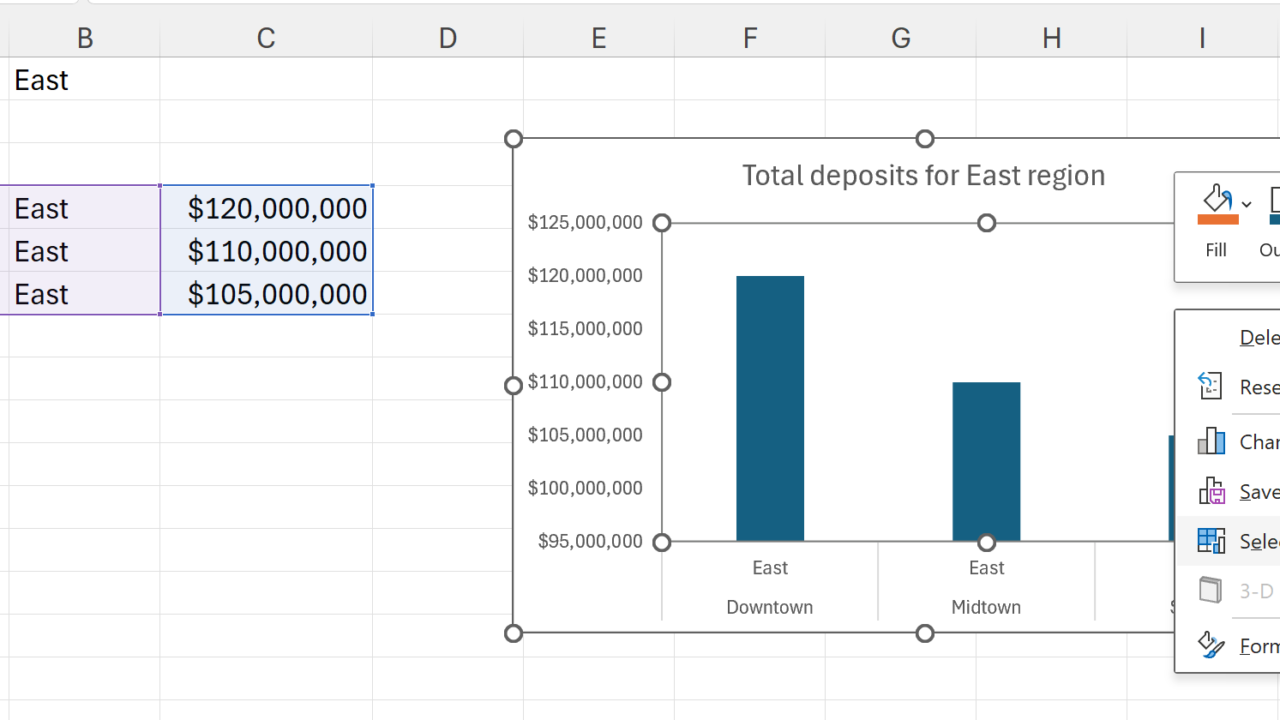1280x720 pixels.
Task: Click the Change Chart Type icon
Action: 1211,441
